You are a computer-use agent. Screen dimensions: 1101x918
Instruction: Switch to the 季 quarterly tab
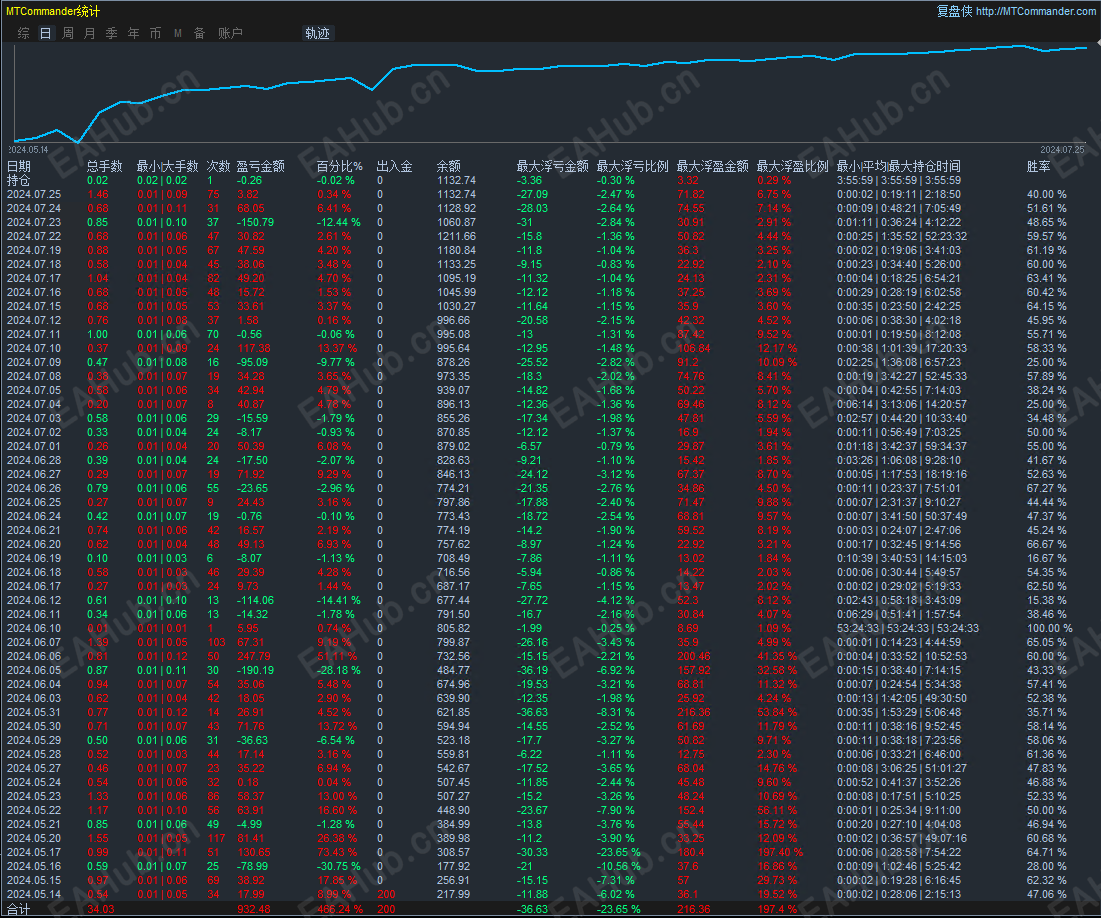point(112,33)
